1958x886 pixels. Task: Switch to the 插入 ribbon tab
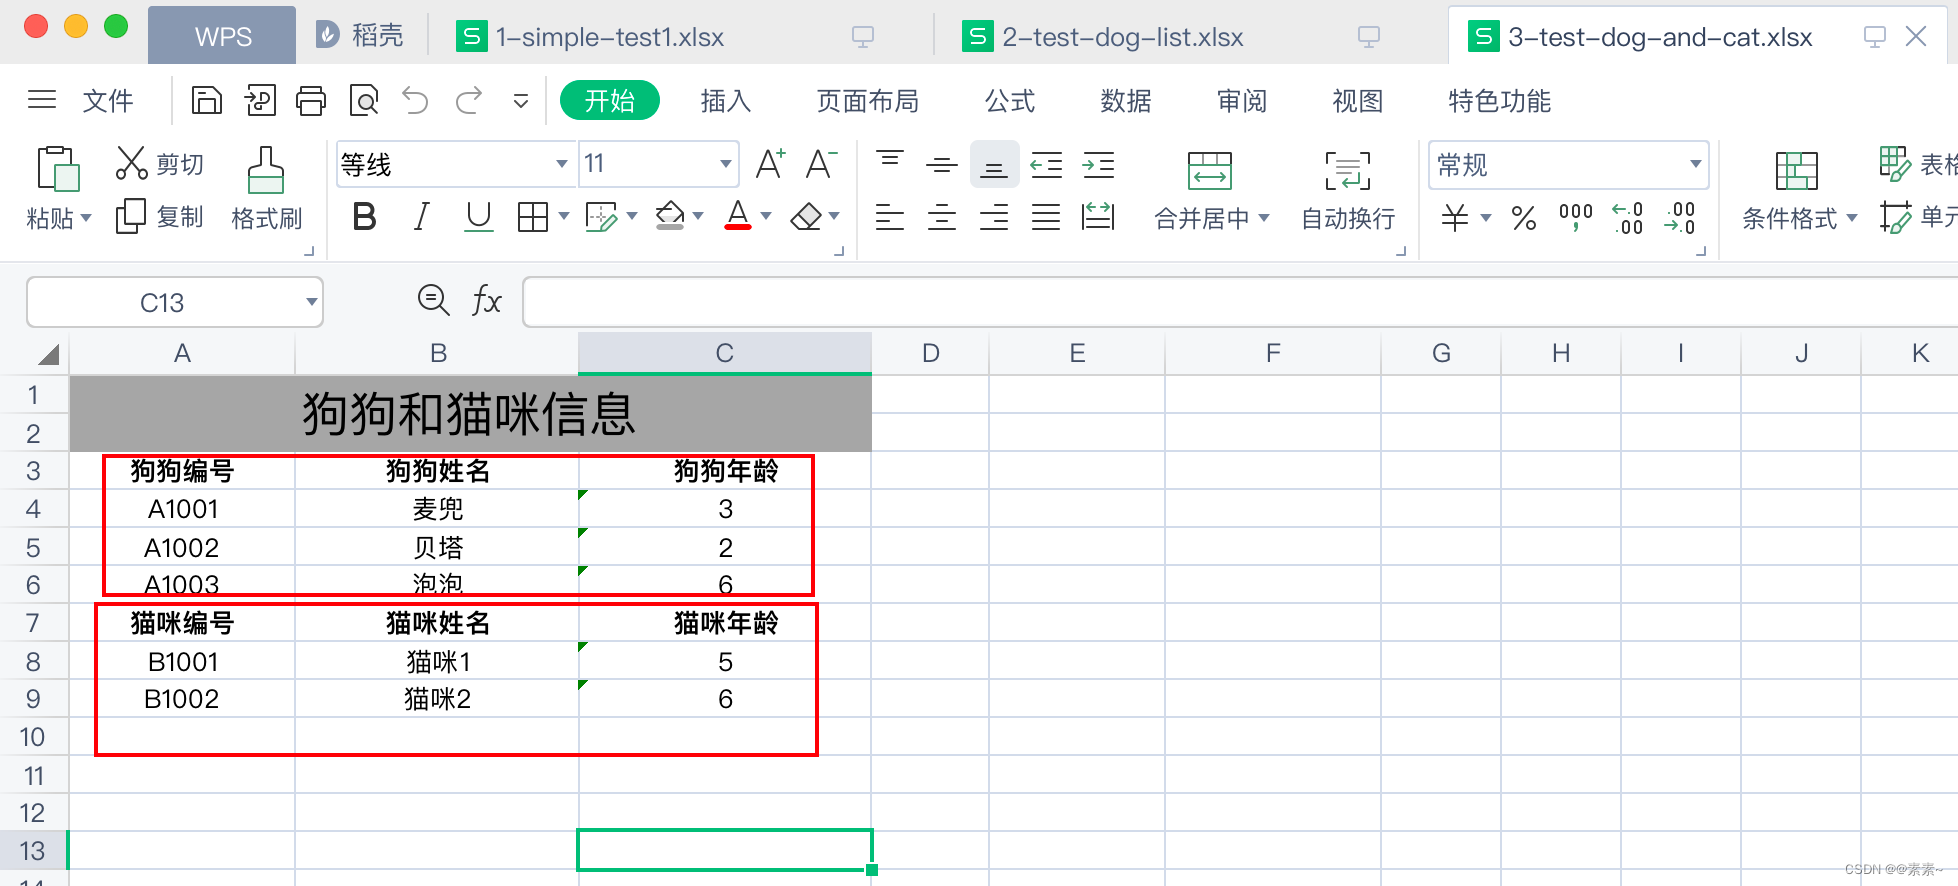(726, 101)
